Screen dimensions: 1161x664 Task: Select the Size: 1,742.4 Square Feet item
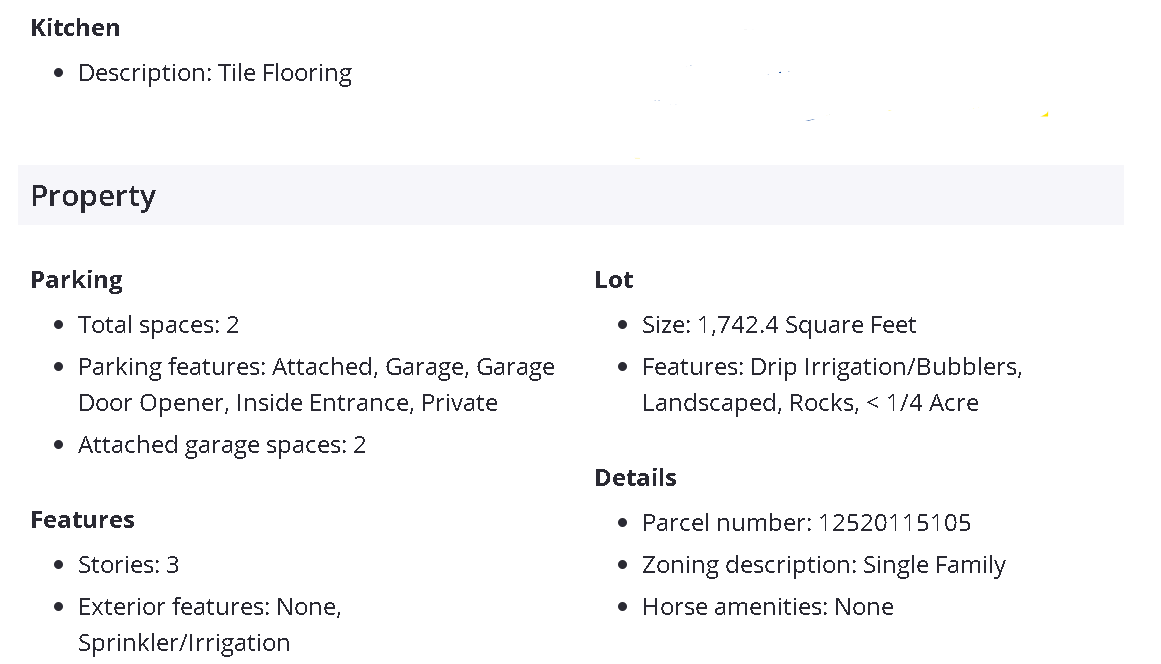point(779,325)
